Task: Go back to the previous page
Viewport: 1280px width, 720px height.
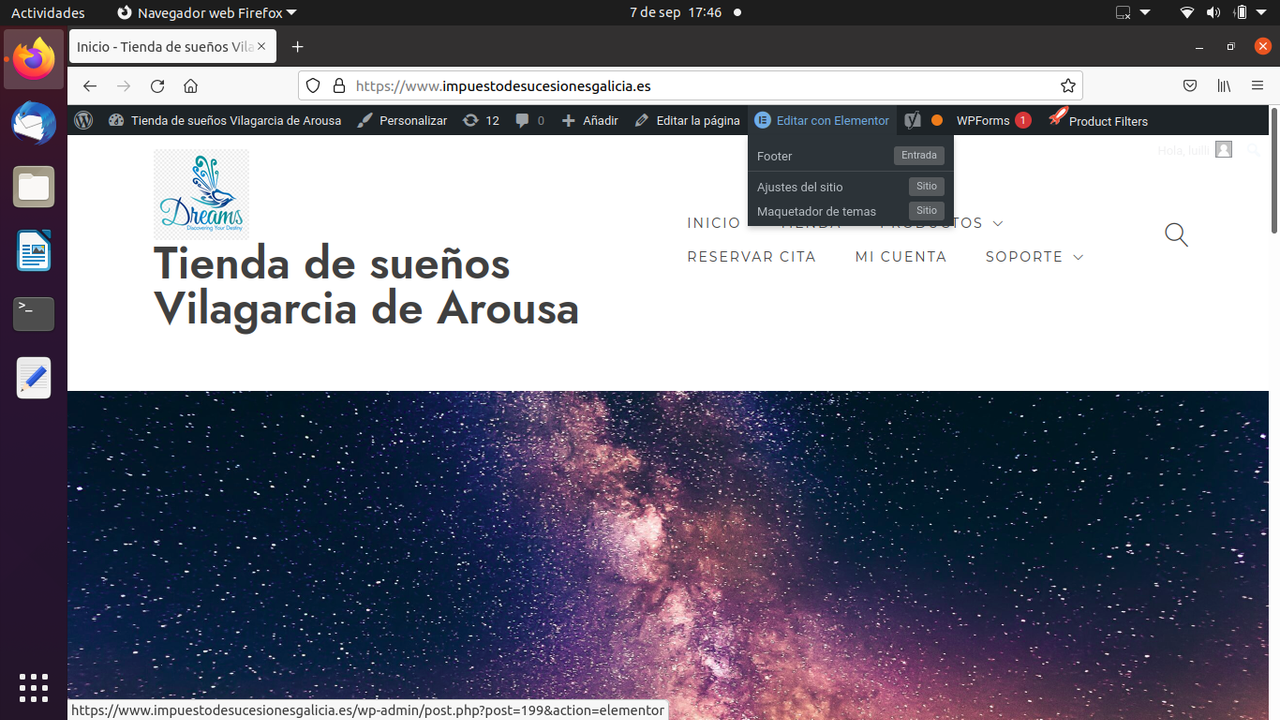Action: pyautogui.click(x=90, y=86)
